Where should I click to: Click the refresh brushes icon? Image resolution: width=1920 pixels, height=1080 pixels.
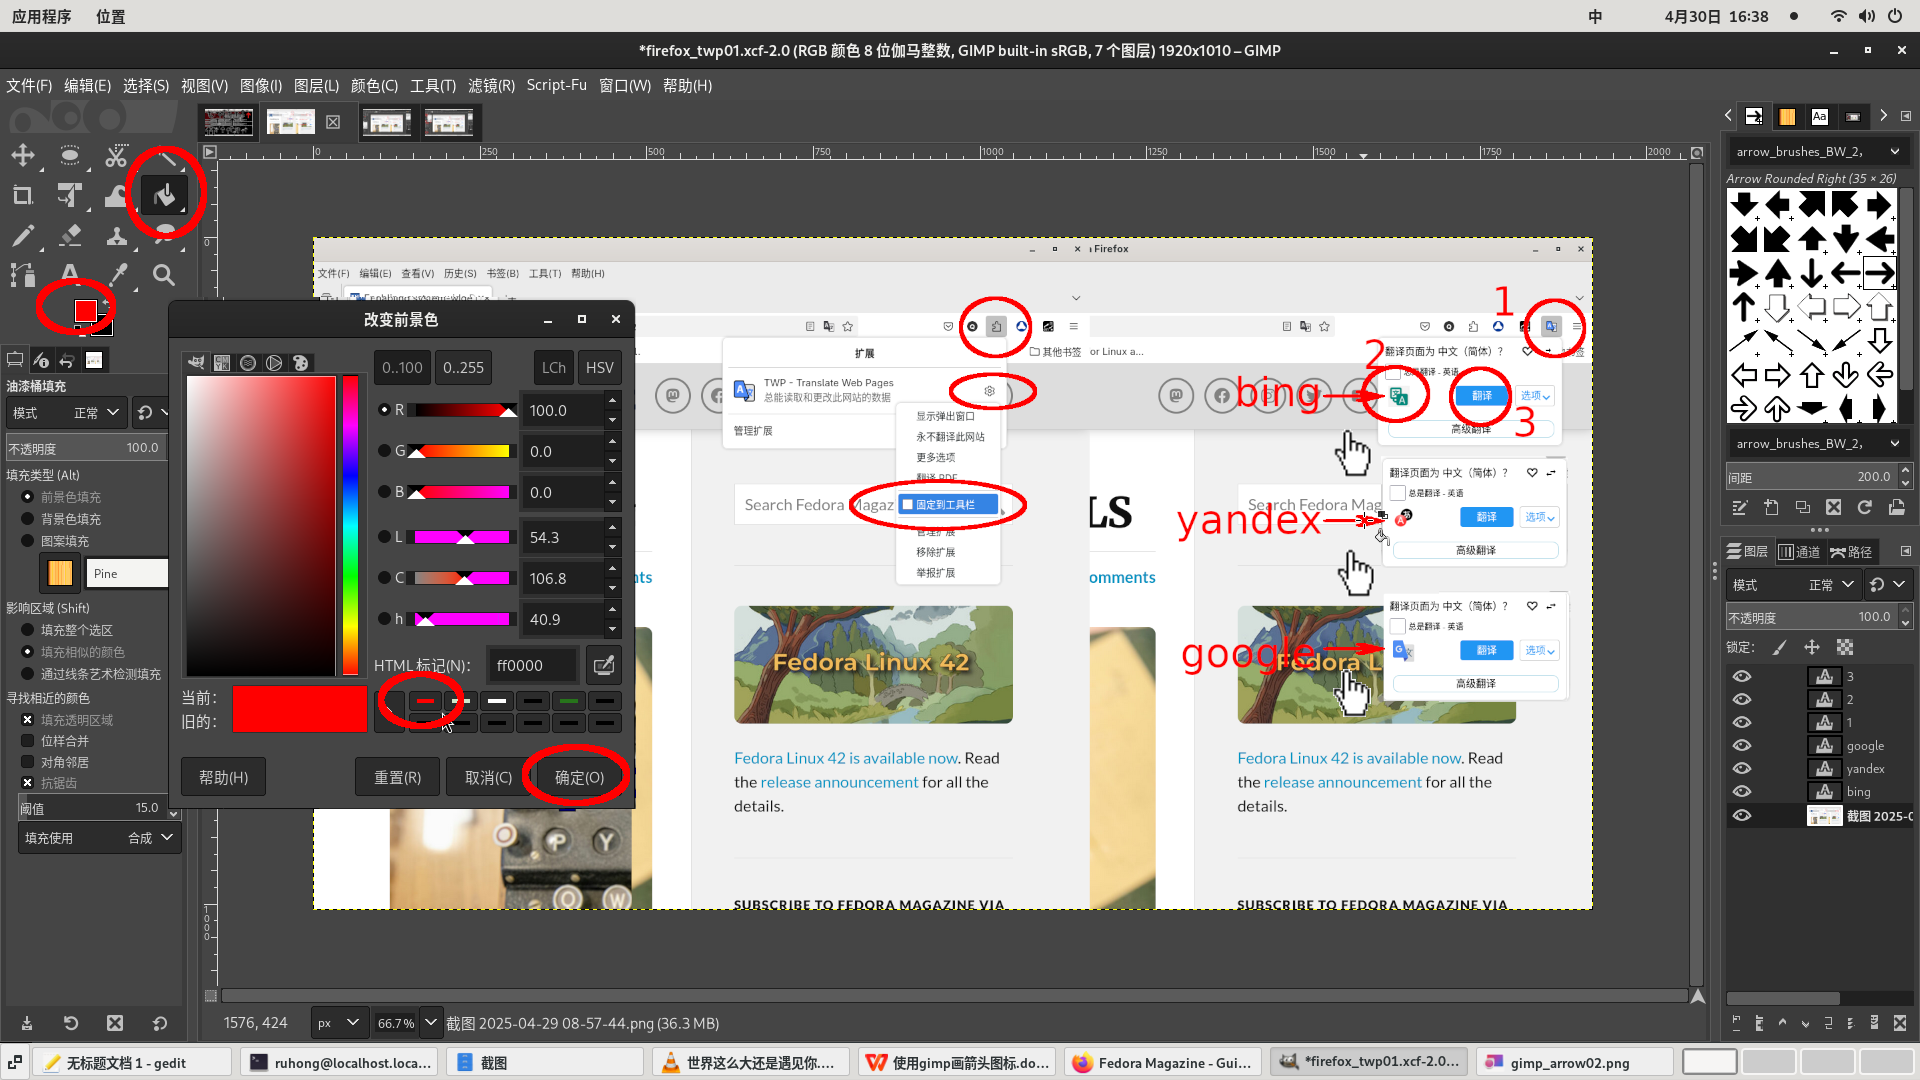(x=1865, y=508)
